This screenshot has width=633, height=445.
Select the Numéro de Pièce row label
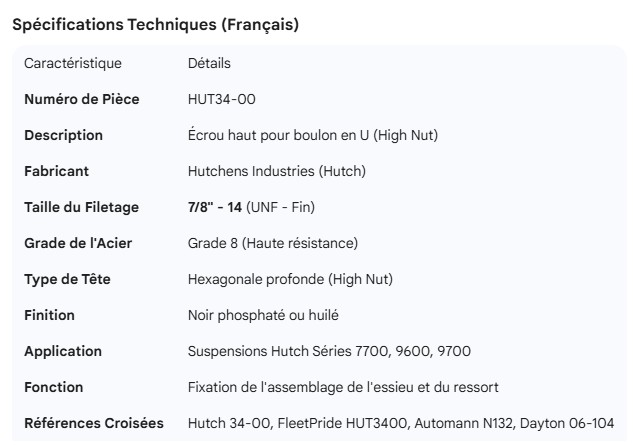pyautogui.click(x=82, y=99)
